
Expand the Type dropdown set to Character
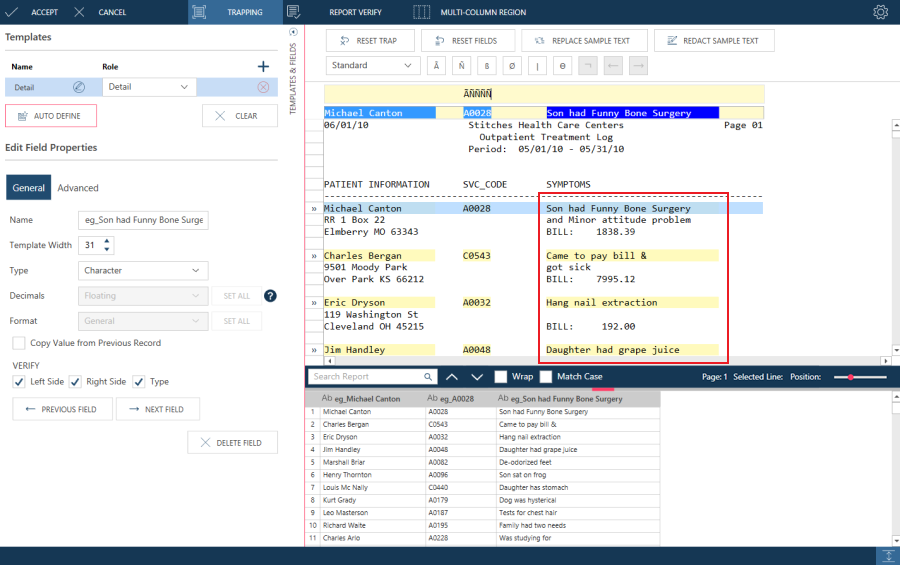pos(143,270)
